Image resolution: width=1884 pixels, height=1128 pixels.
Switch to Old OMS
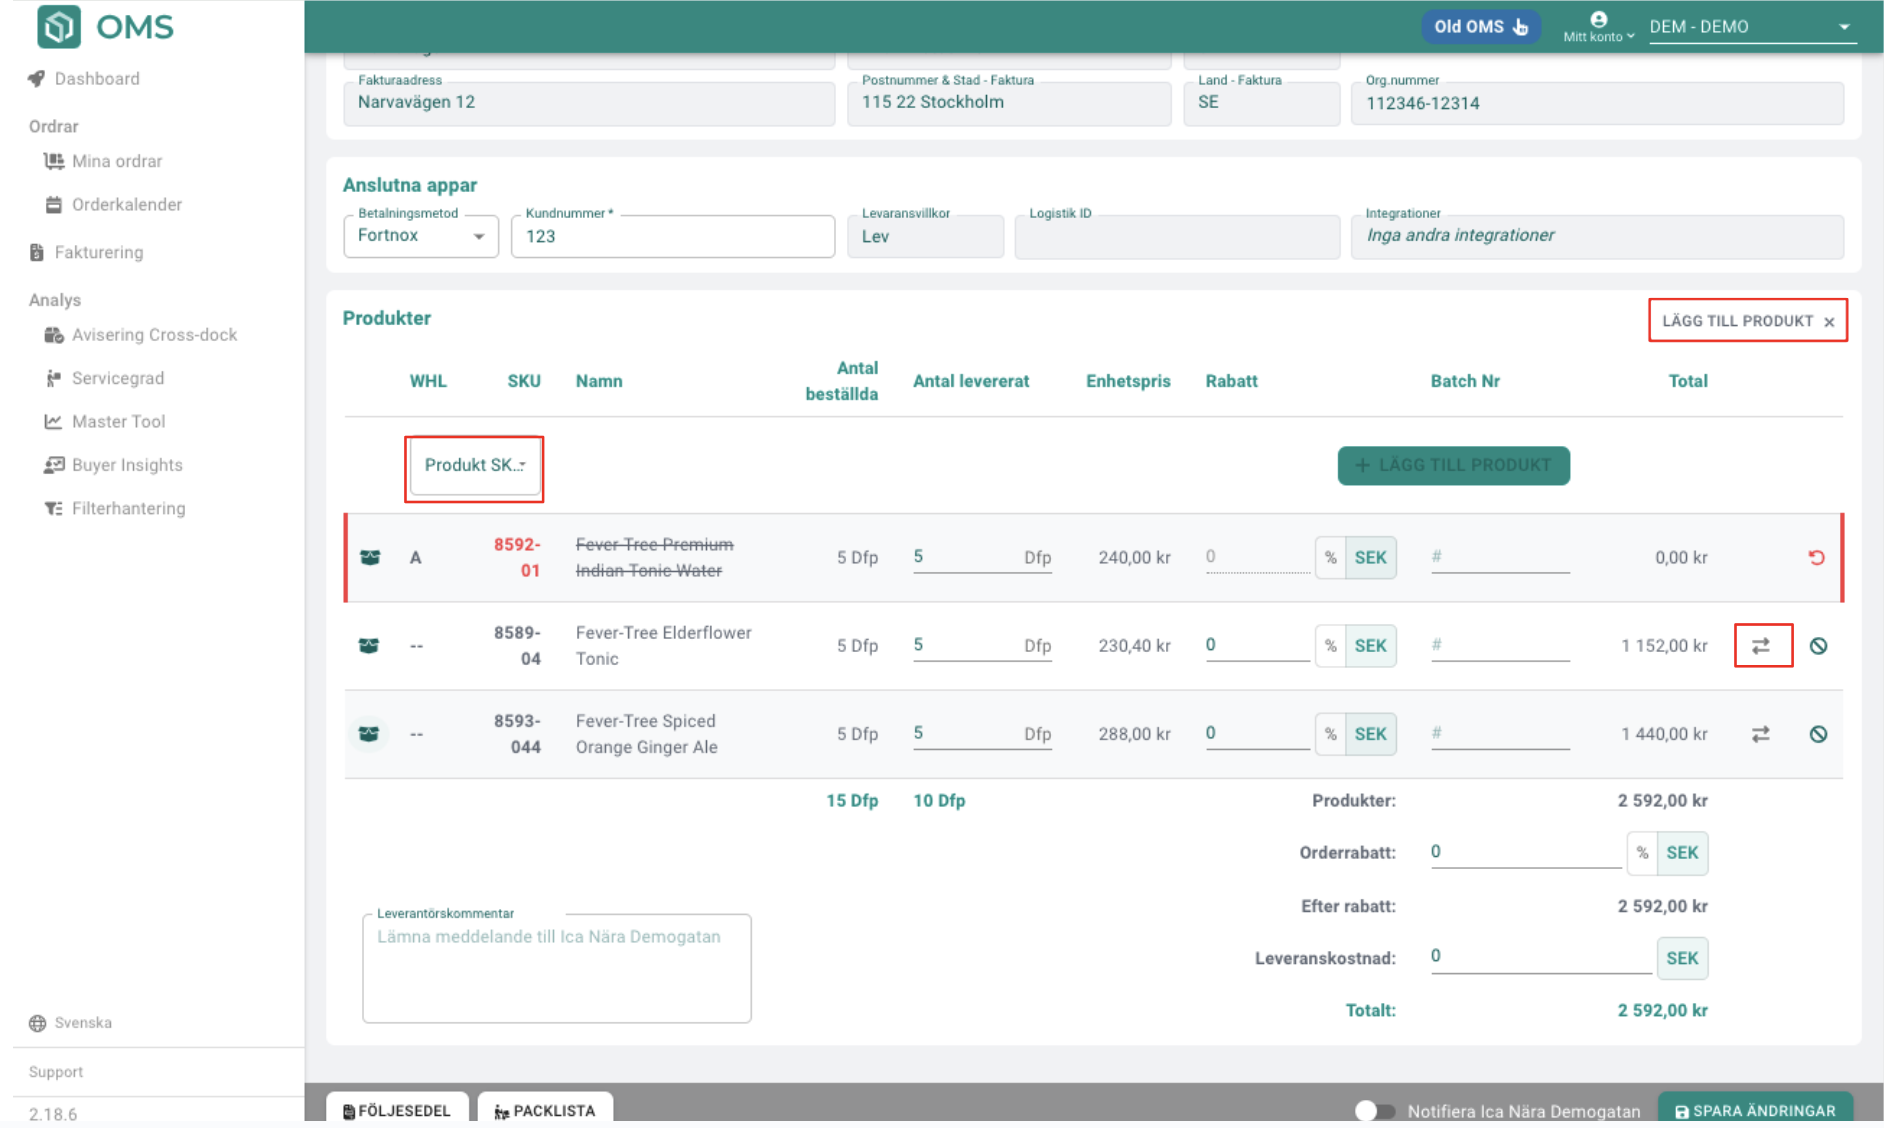point(1480,27)
